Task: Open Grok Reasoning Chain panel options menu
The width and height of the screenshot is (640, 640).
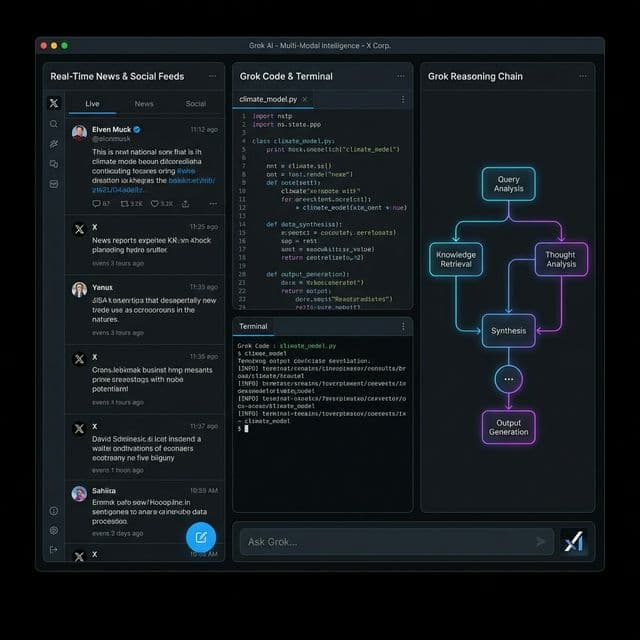Action: pos(583,76)
